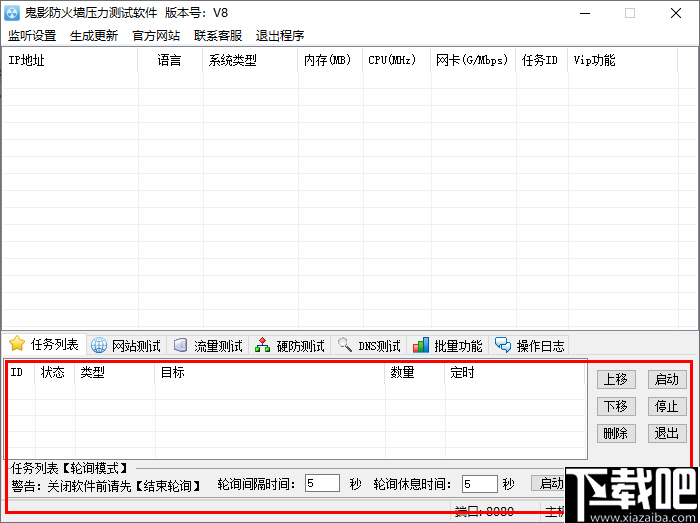Screen dimensions: 700x523
Task: Sort by the Vip功能 column header
Action: point(623,60)
